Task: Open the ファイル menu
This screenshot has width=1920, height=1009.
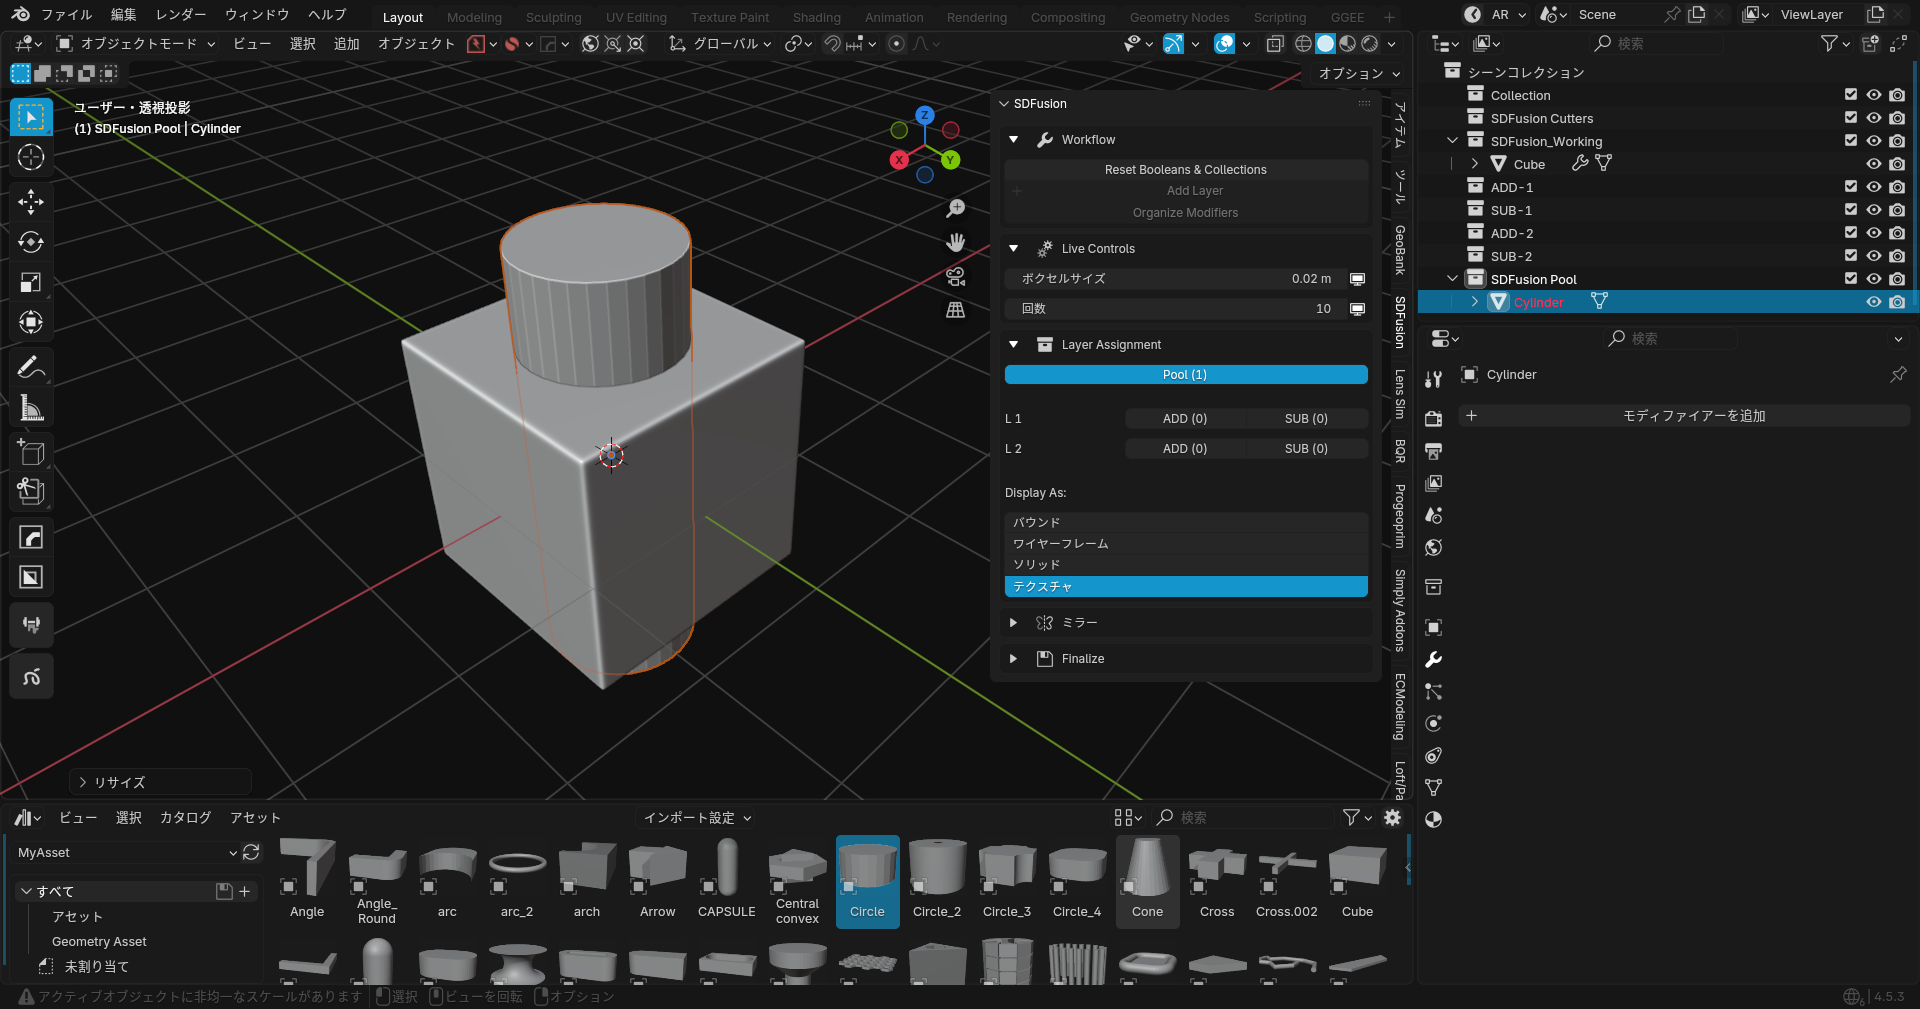Action: point(66,15)
